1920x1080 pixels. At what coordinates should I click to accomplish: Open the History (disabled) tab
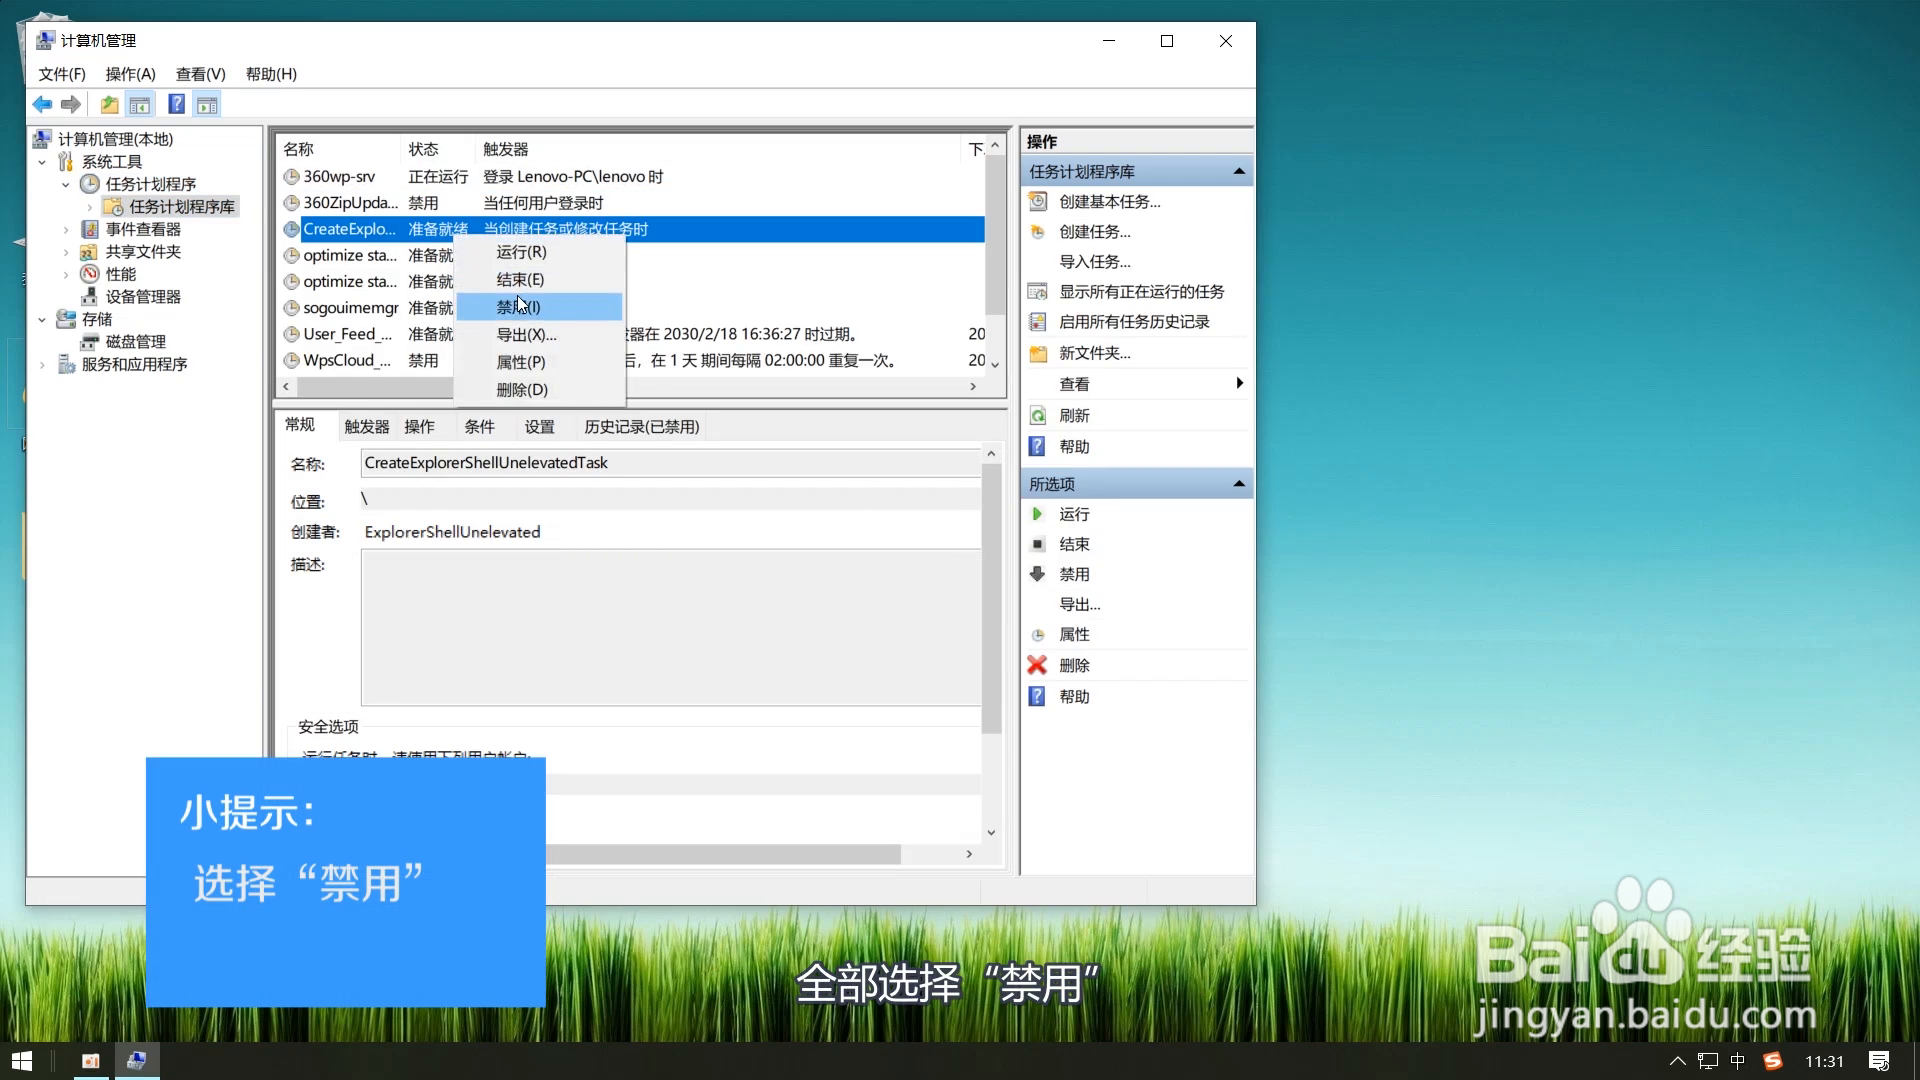tap(641, 427)
